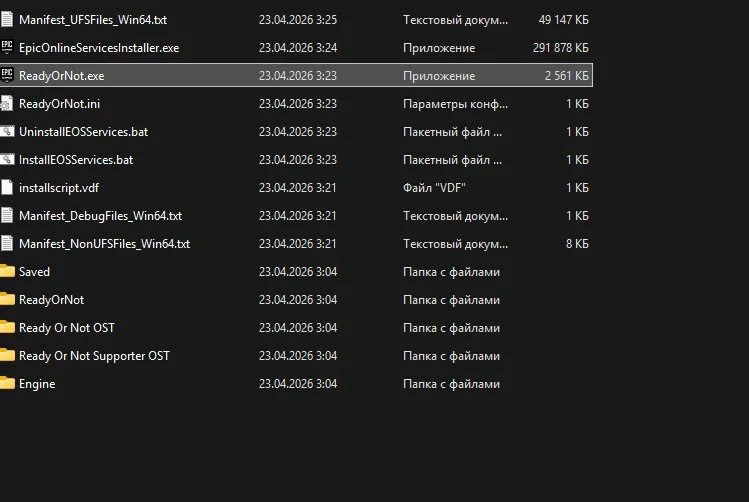Click the Ready Or Not OST folder icon
The width and height of the screenshot is (749, 502).
pyautogui.click(x=7, y=327)
